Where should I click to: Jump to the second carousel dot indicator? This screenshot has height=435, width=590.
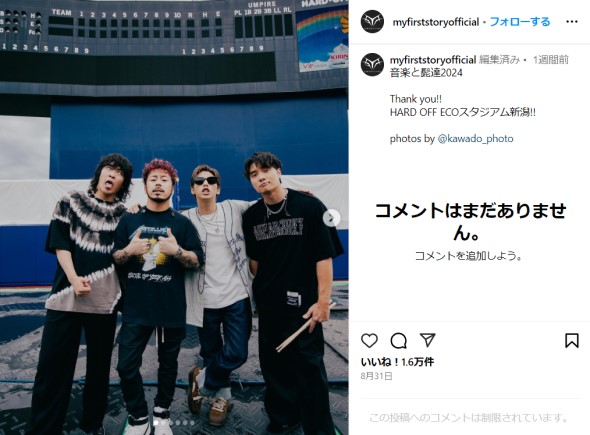pyautogui.click(x=163, y=423)
